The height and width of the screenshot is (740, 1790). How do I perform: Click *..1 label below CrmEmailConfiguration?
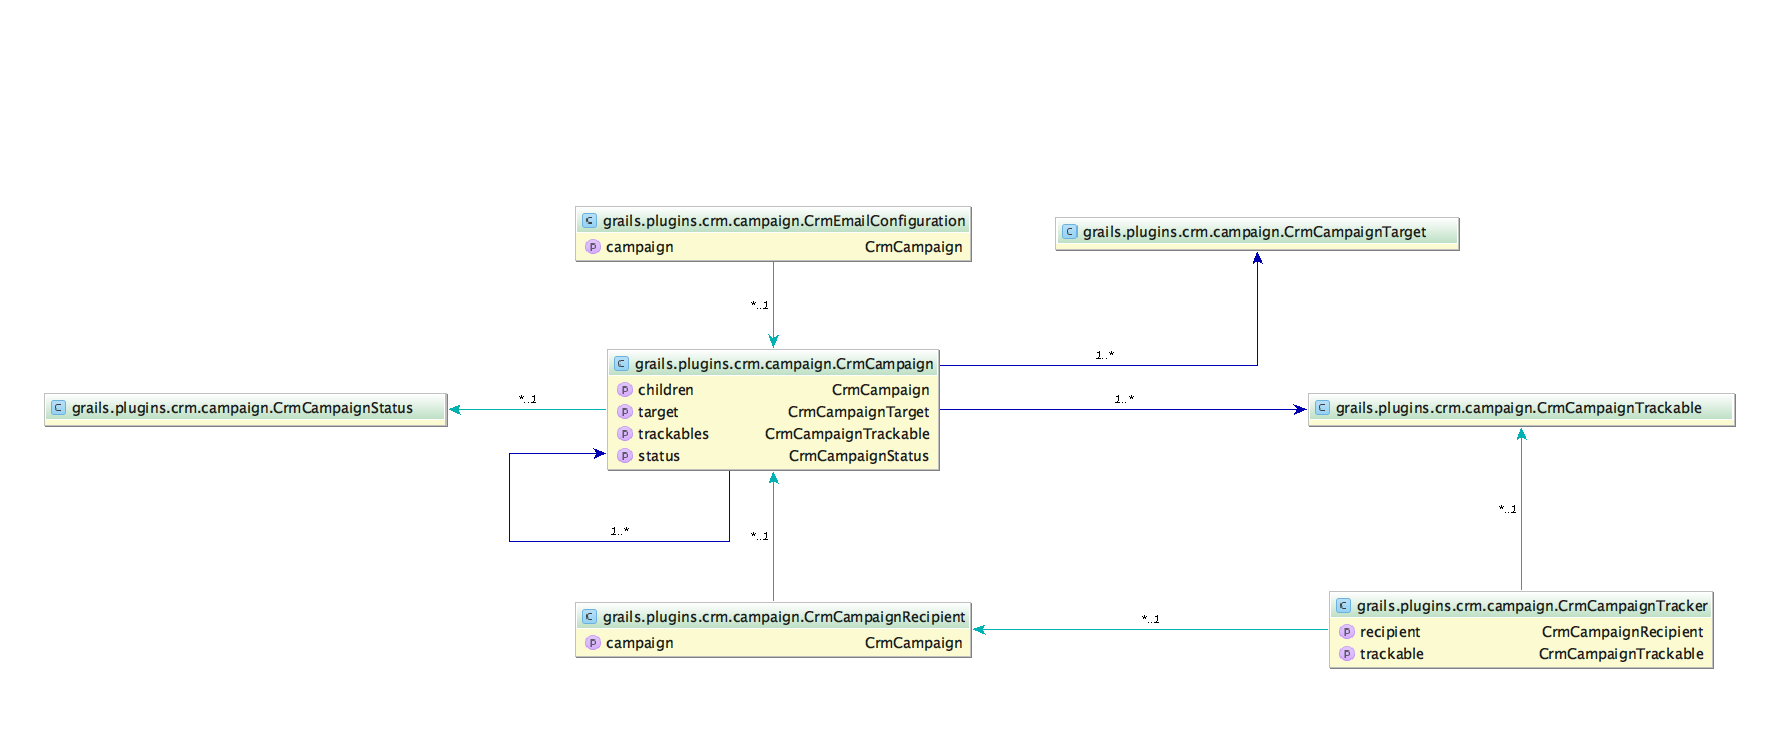tap(760, 305)
